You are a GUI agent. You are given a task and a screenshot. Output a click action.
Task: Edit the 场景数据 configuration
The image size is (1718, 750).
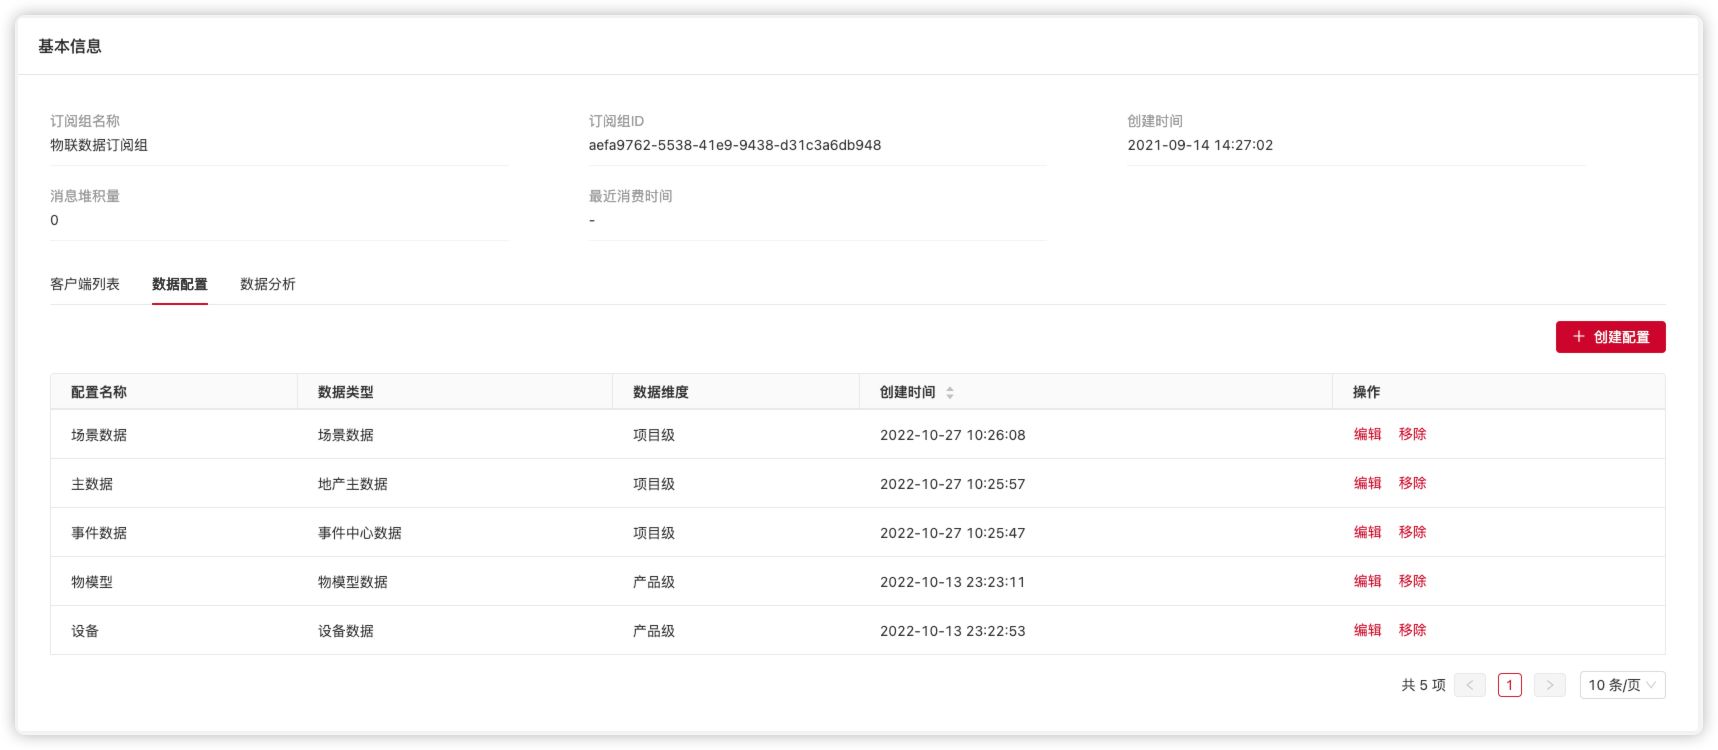1367,434
